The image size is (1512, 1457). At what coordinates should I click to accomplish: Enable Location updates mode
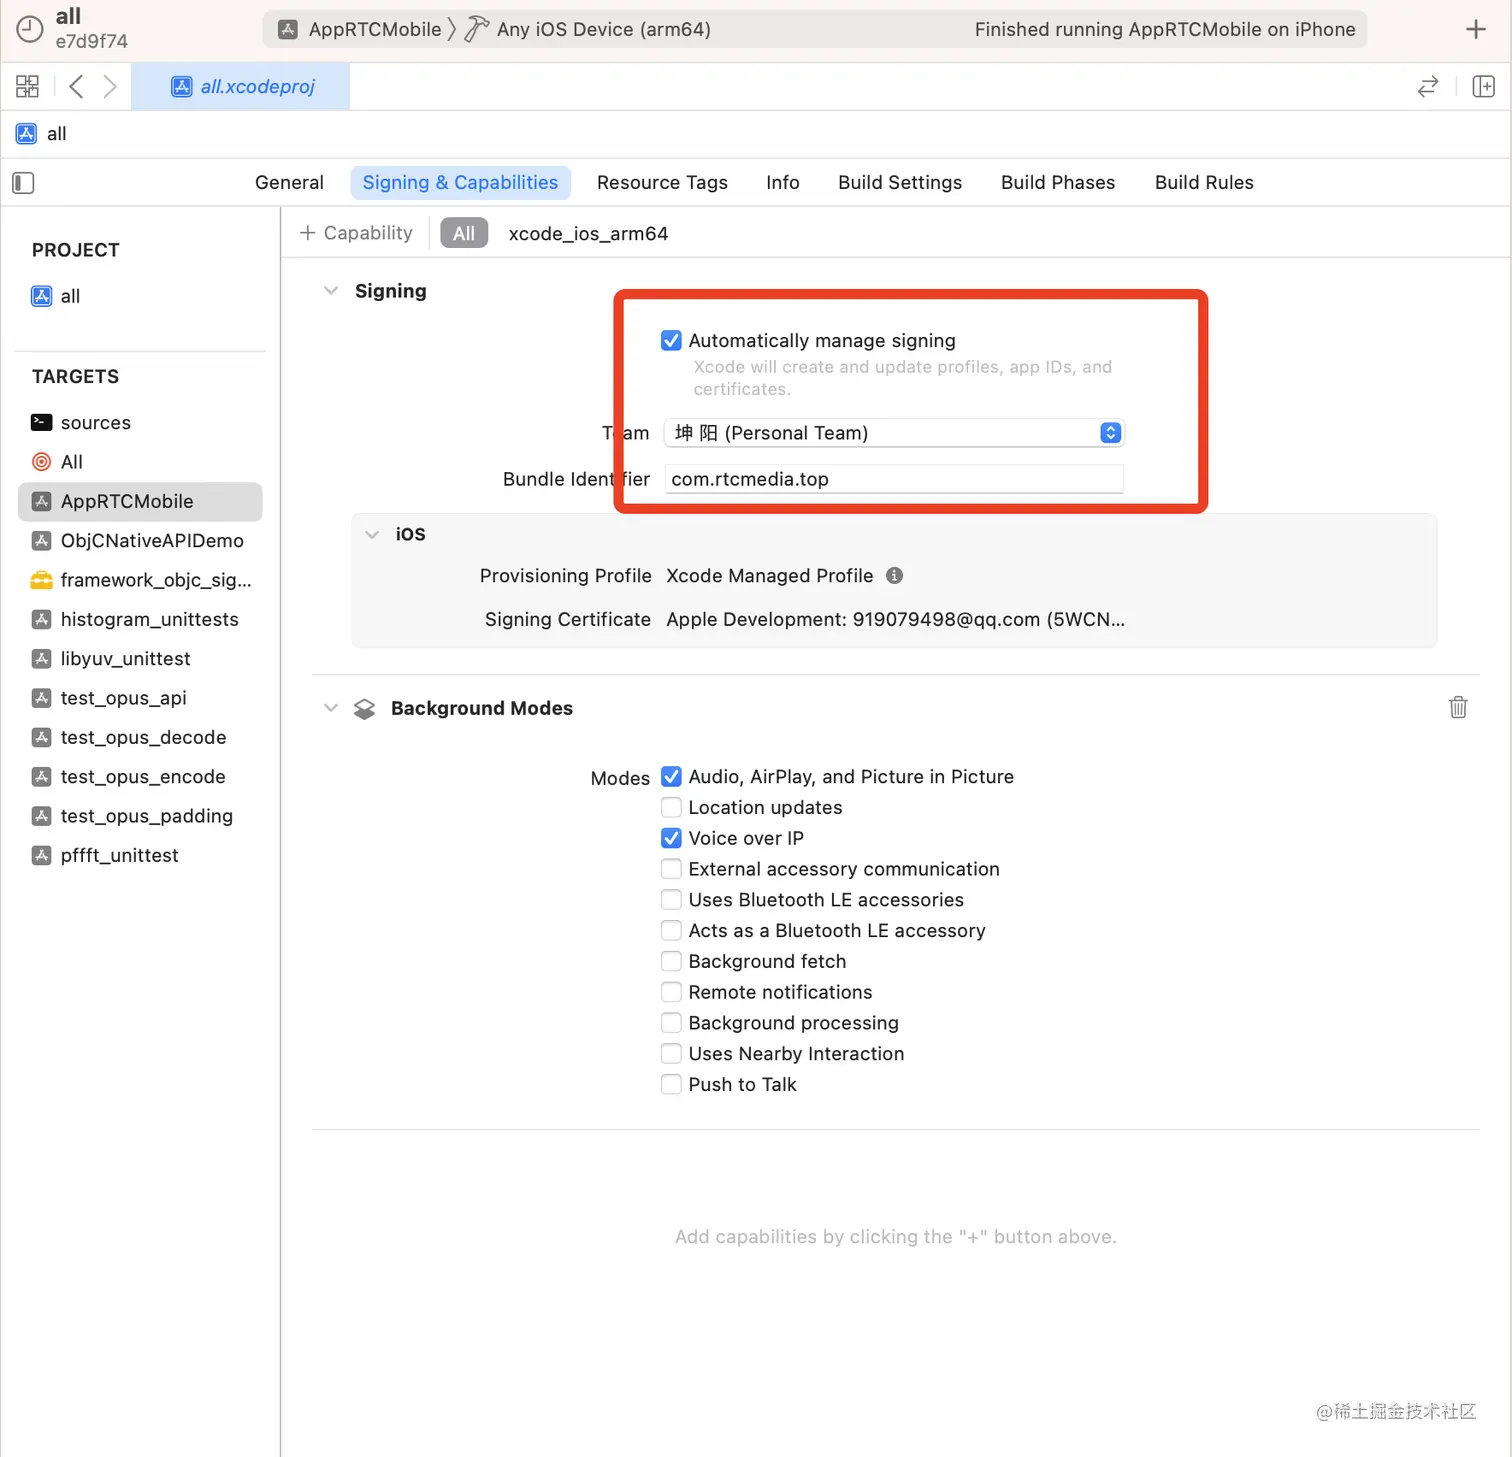671,807
